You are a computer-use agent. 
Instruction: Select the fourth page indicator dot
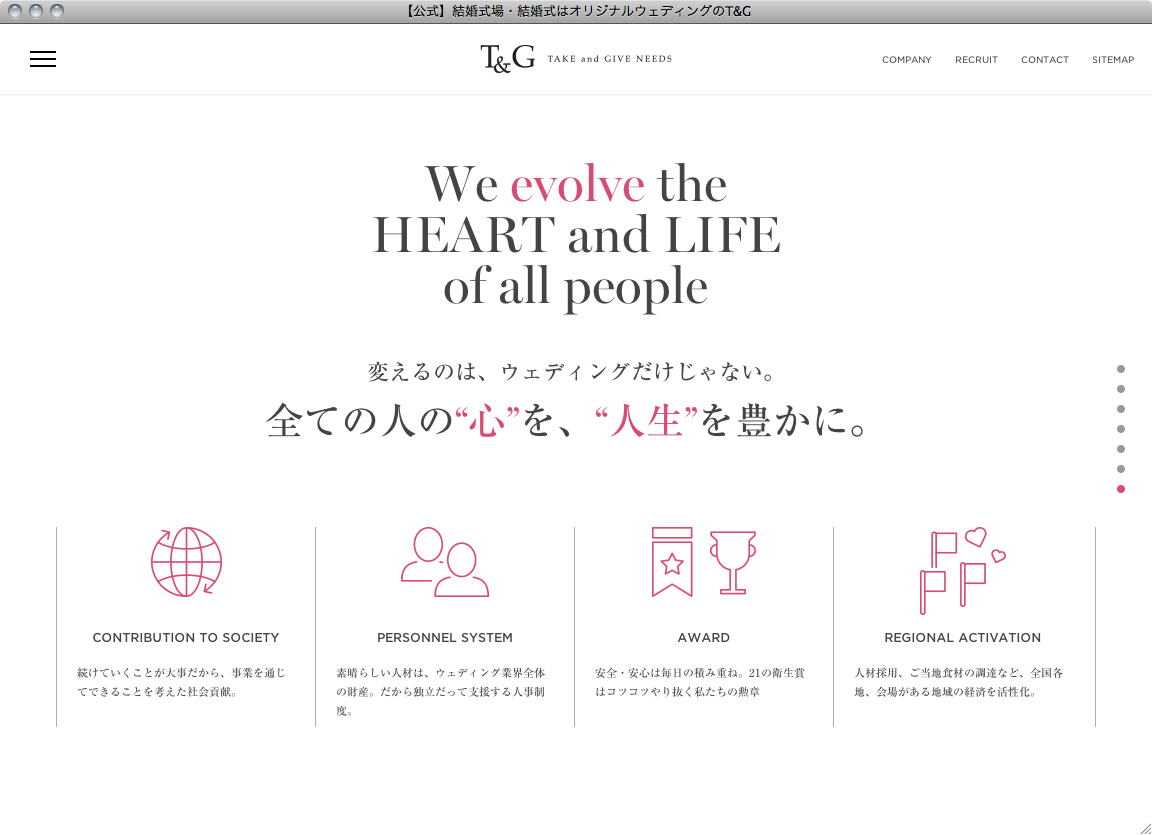tap(1121, 429)
